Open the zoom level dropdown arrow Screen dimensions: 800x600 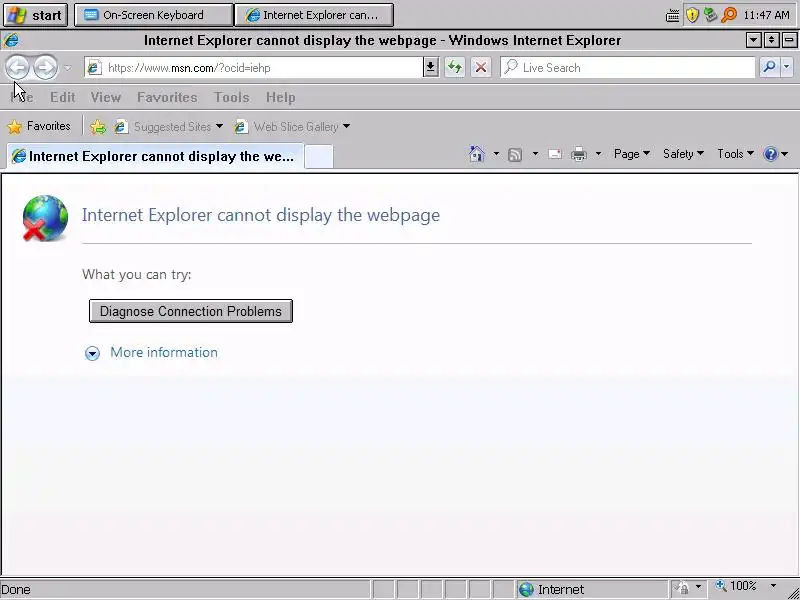pyautogui.click(x=773, y=586)
